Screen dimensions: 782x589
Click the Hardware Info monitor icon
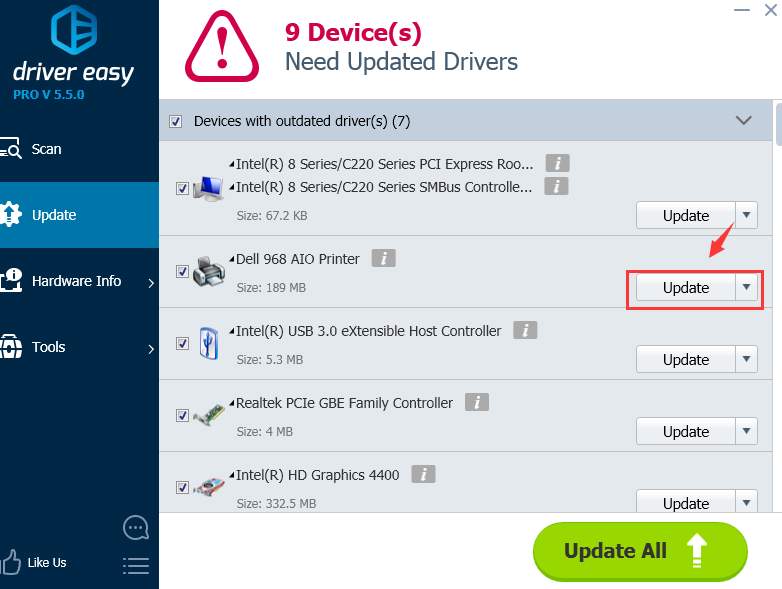point(11,280)
